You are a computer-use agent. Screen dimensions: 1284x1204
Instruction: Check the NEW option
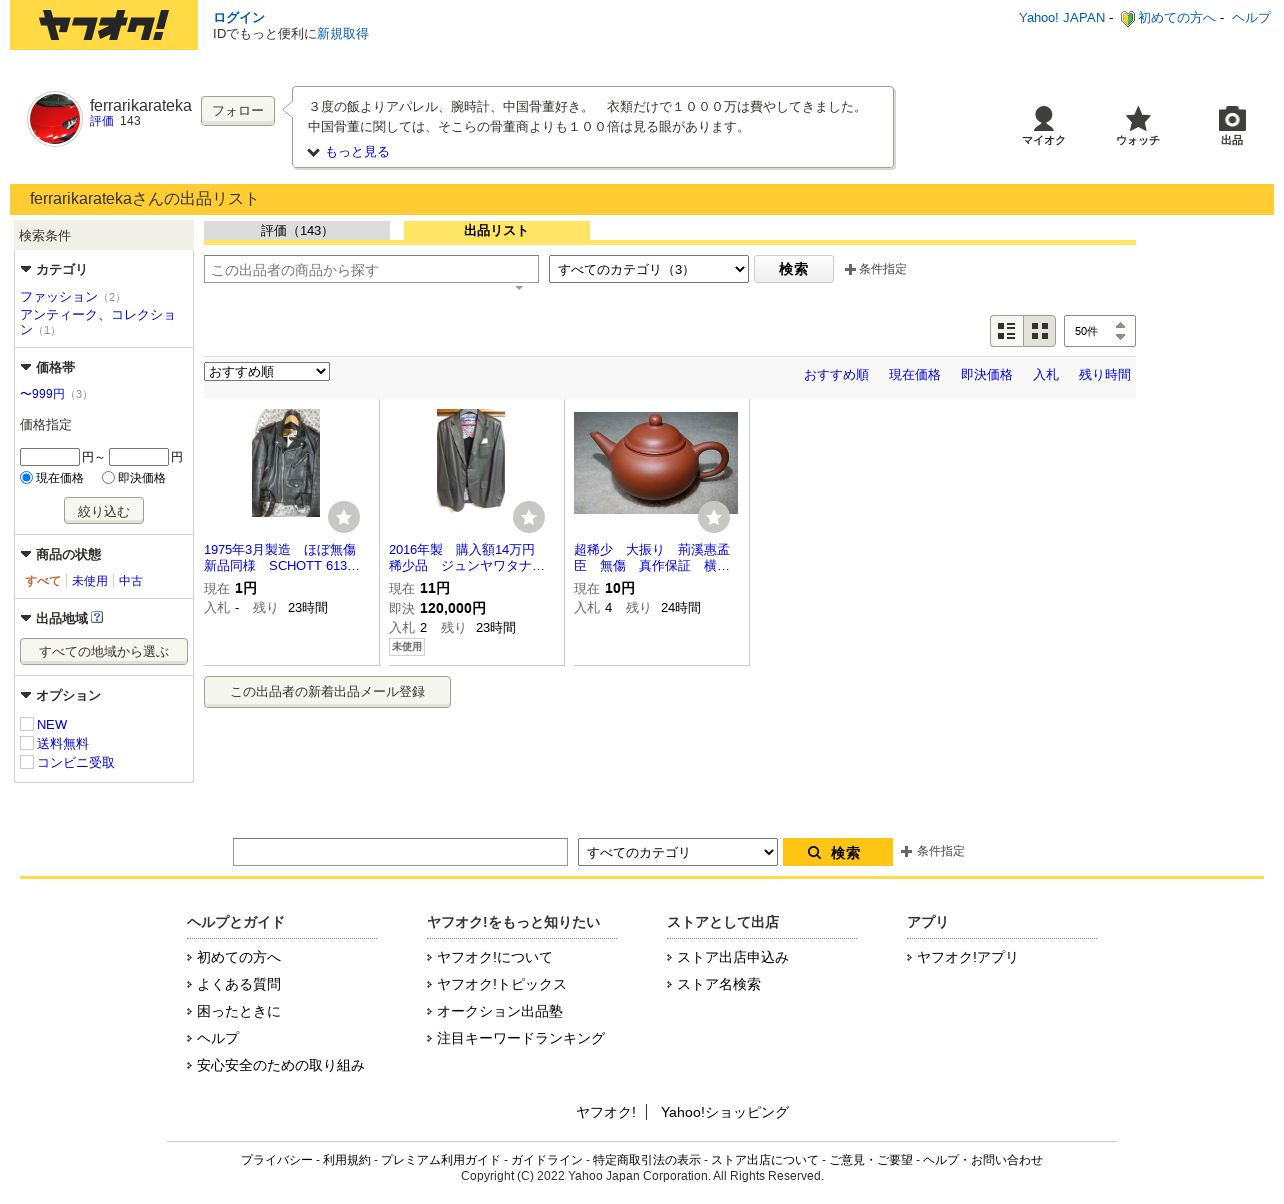(x=27, y=724)
